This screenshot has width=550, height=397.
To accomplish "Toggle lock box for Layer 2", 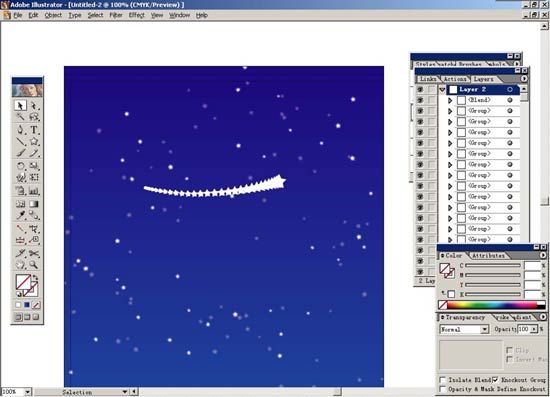I will point(431,89).
